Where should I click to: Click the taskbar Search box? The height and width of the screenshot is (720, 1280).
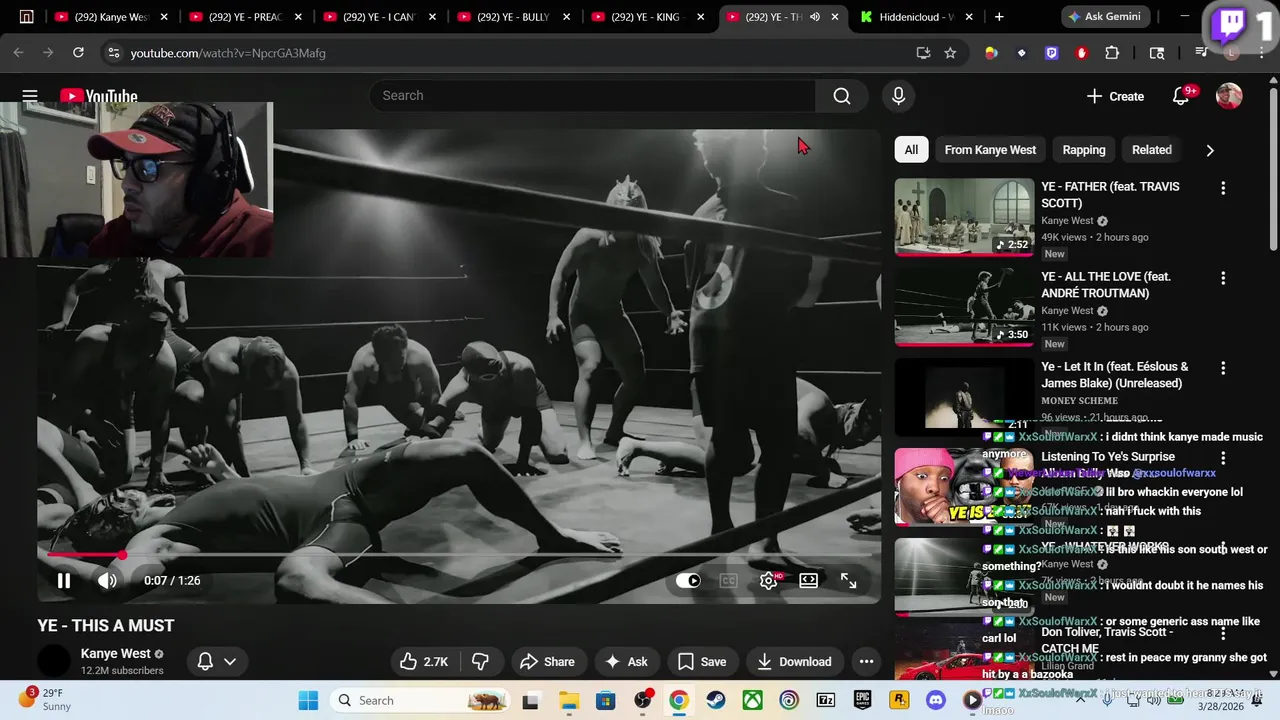click(420, 700)
